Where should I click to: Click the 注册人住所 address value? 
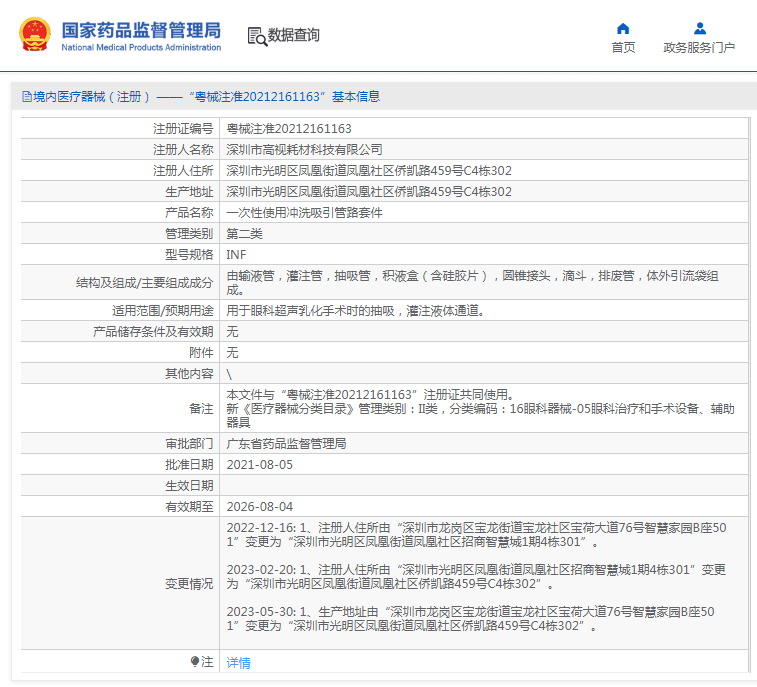[x=369, y=171]
